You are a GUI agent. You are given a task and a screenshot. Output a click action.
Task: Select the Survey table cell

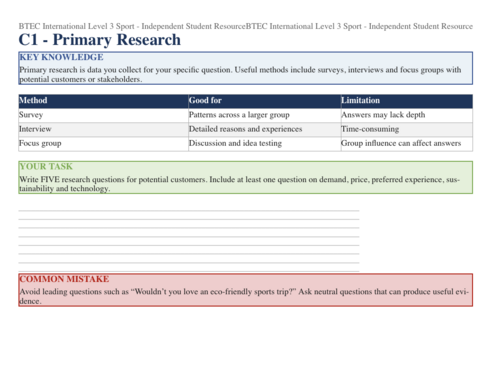[x=103, y=115]
